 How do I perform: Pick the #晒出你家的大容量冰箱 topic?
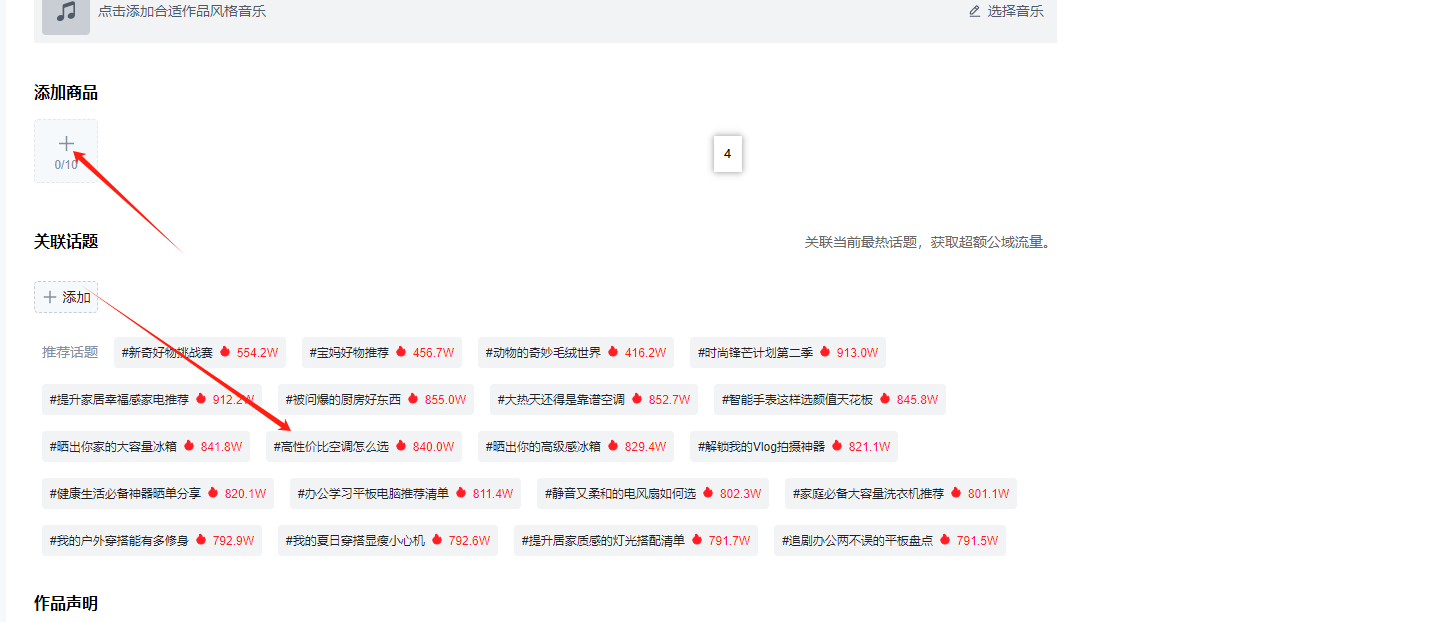145,447
